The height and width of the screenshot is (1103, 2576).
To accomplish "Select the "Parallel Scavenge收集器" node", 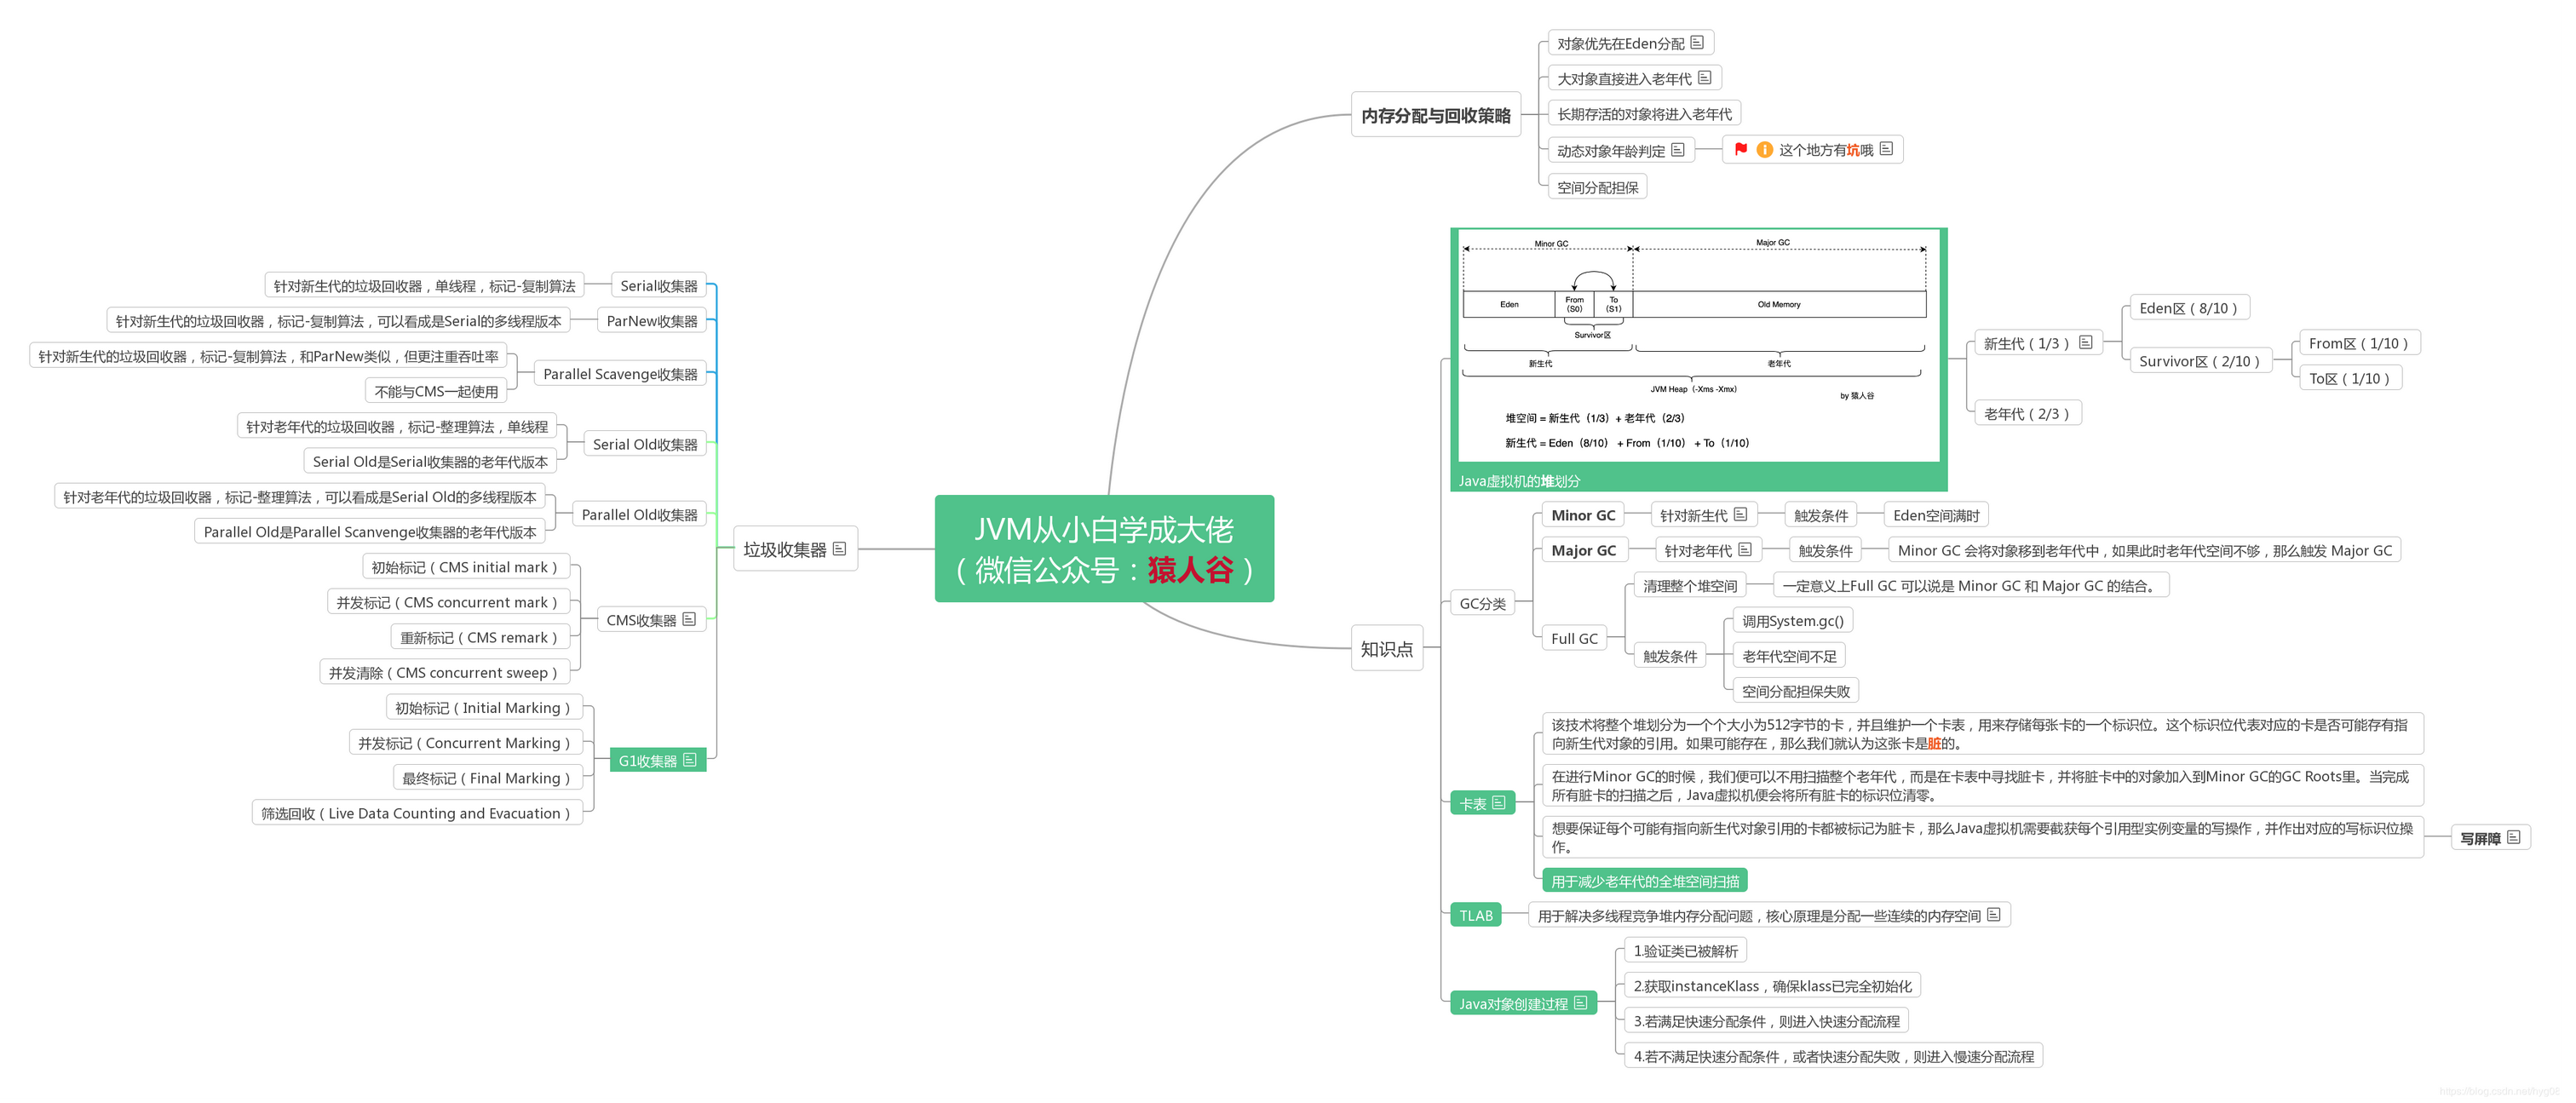I will [620, 373].
